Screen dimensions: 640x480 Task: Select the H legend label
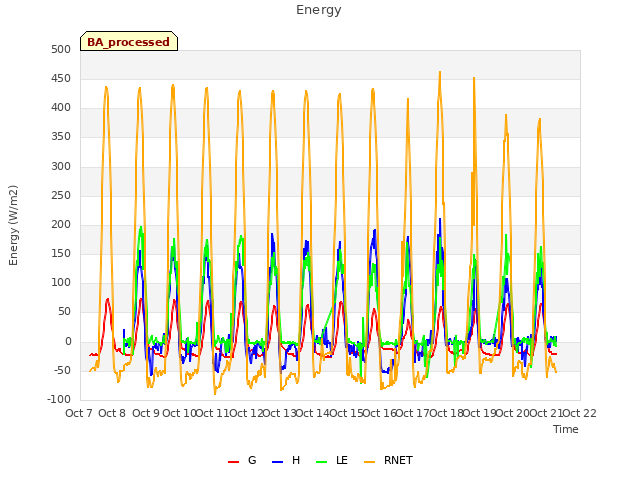(296, 460)
